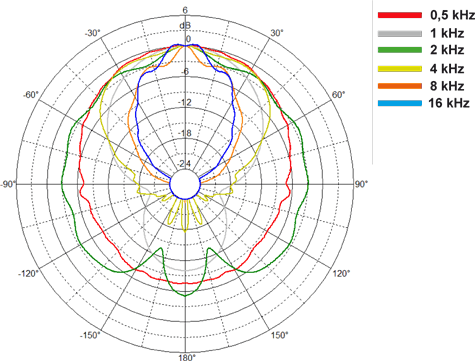Click the '30°' angle label

pos(277,33)
